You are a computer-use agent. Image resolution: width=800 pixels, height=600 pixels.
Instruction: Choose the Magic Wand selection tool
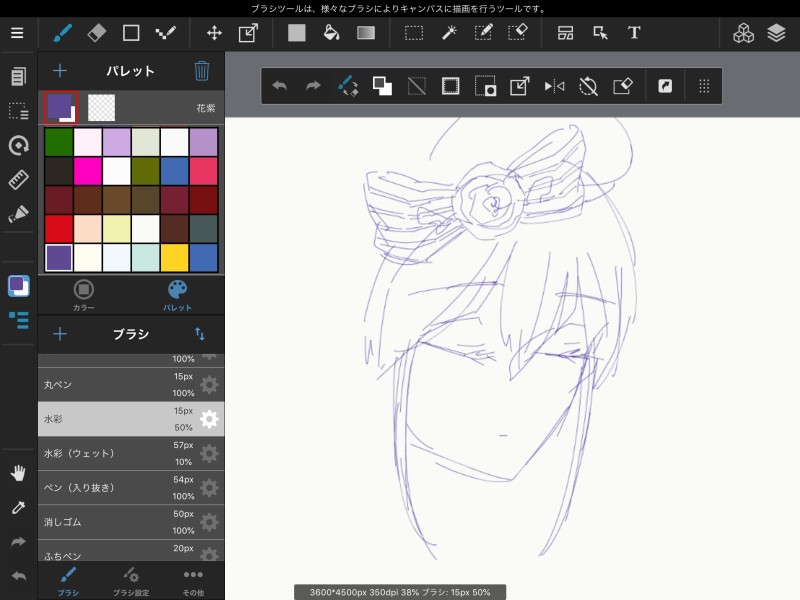tap(449, 32)
